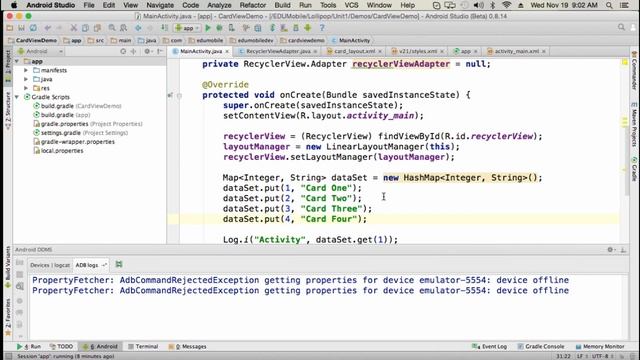The width and height of the screenshot is (640, 360).
Task: Click the Android Device Monitor icon
Action: pos(307,28)
